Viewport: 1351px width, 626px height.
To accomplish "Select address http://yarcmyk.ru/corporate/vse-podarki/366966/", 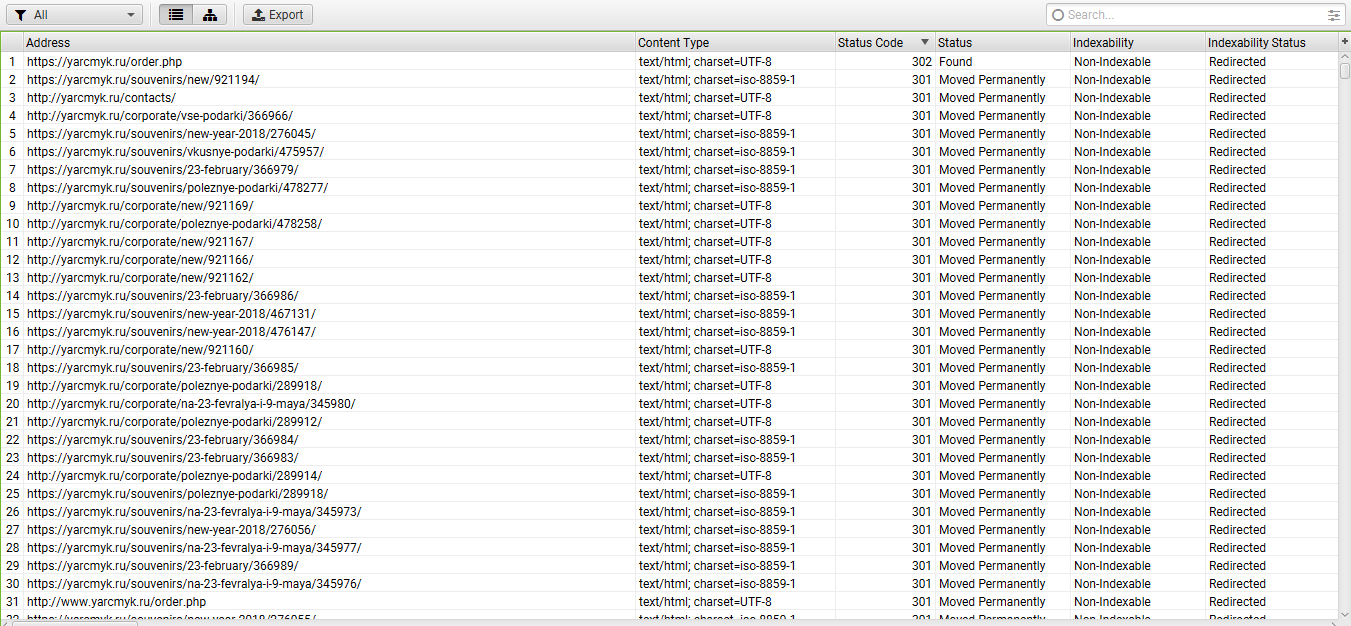I will (x=159, y=116).
